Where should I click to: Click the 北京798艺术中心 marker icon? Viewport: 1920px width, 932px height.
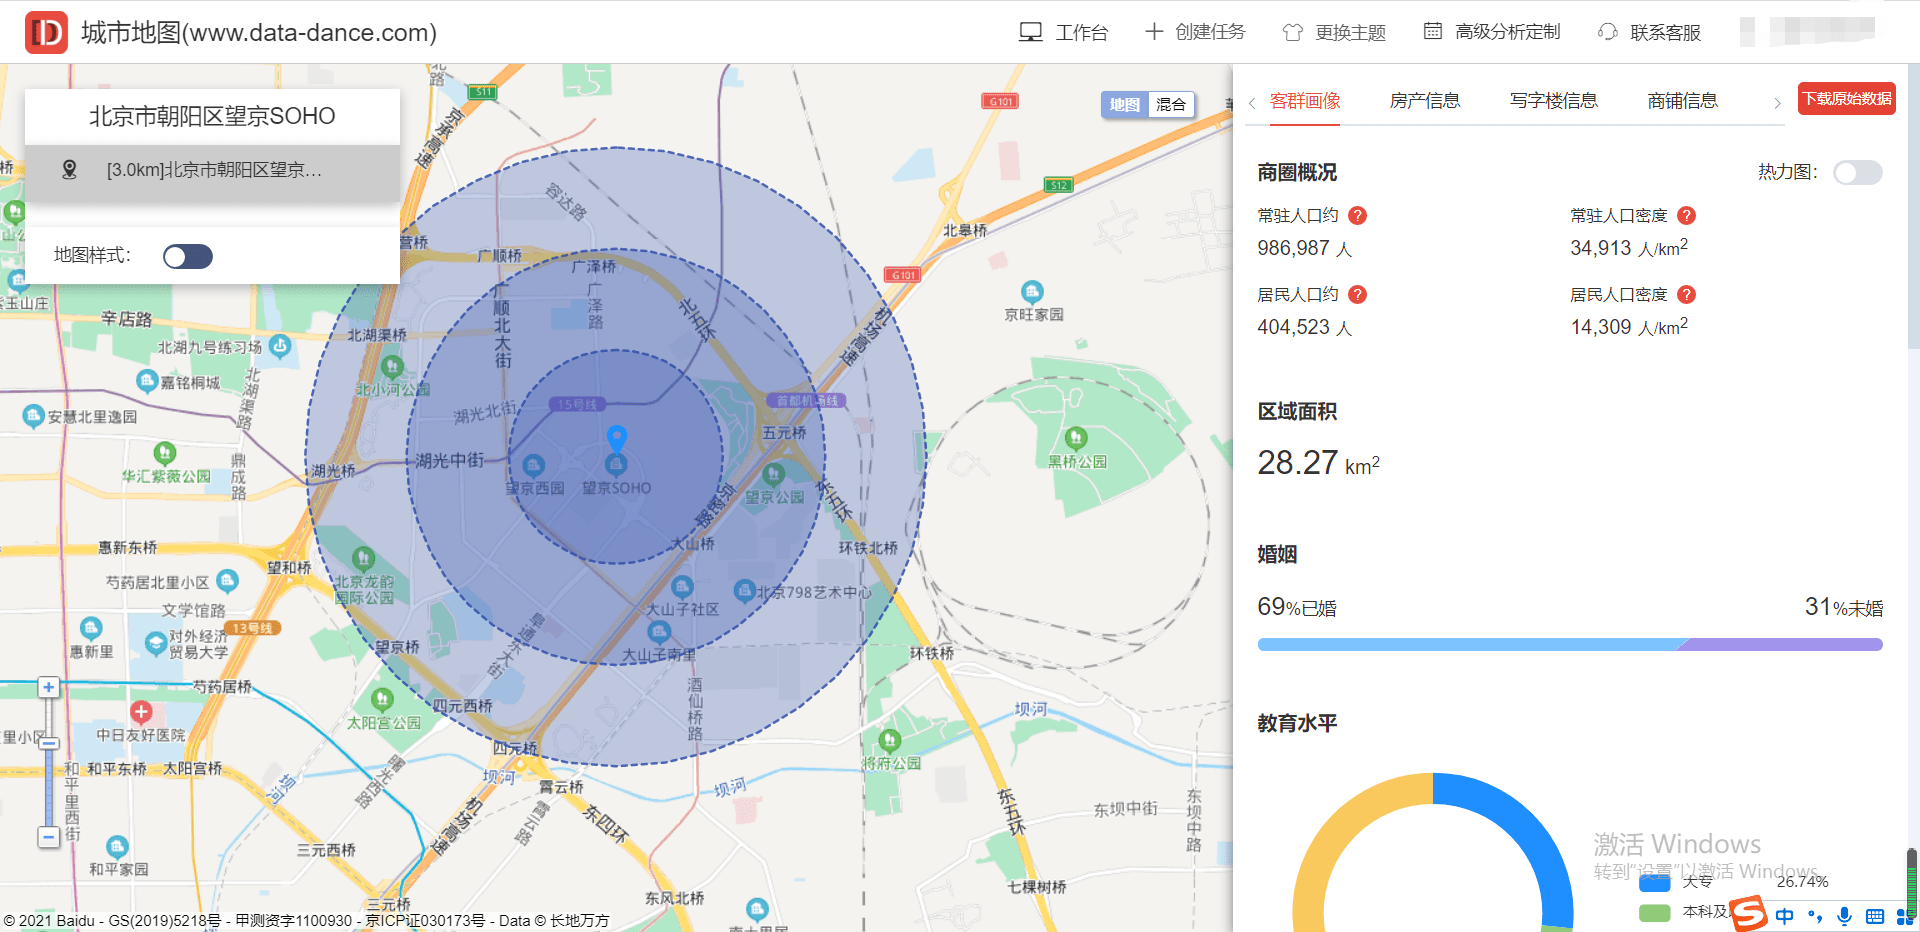pyautogui.click(x=744, y=591)
